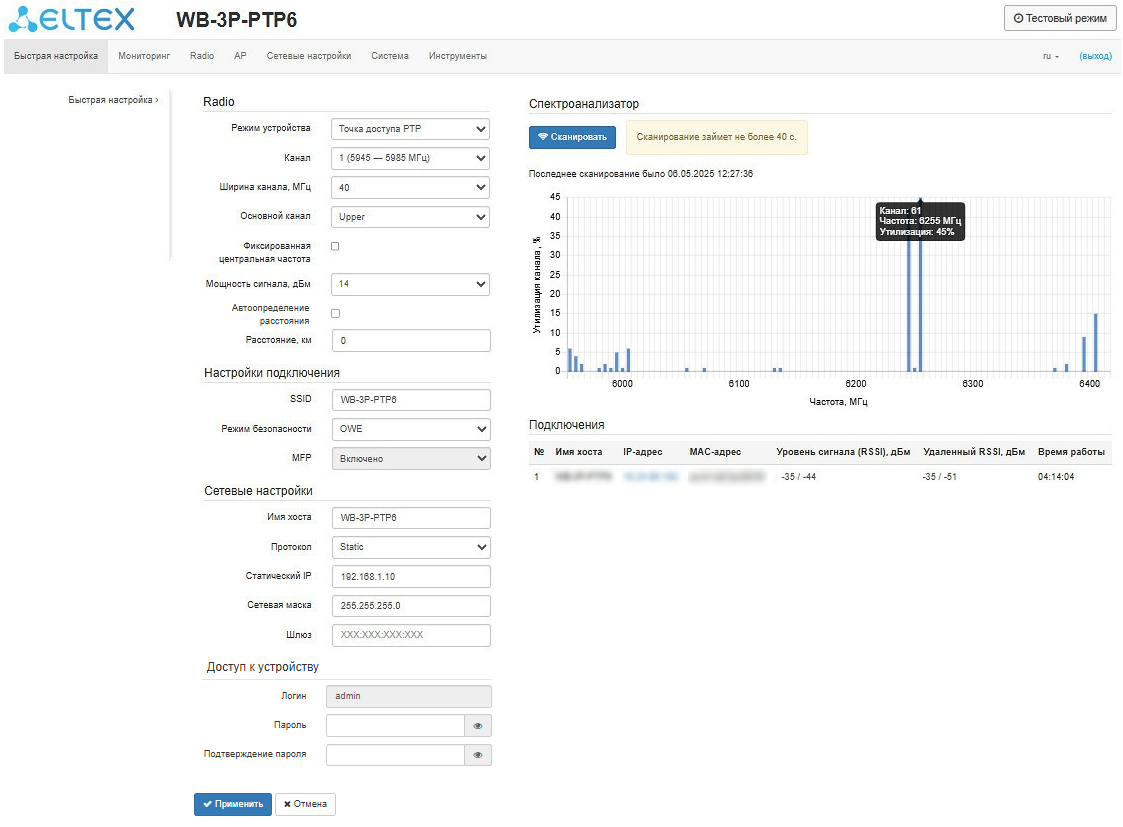Click the (выход) logout link
Viewport: 1123px width, 827px height.
(1095, 56)
